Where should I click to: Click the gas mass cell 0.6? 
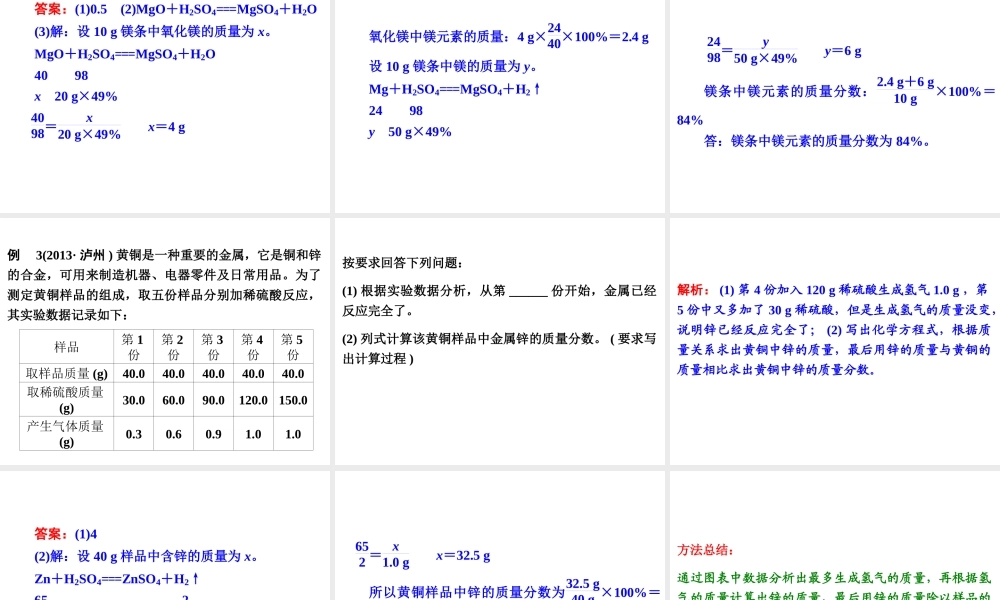(173, 434)
